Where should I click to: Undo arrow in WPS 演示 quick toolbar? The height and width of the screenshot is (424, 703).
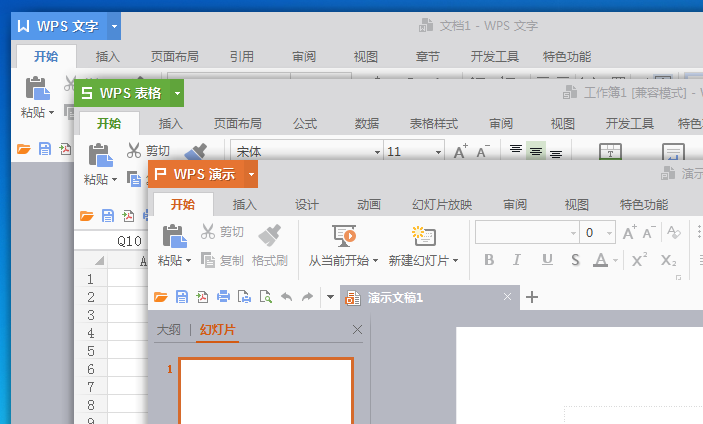[286, 297]
